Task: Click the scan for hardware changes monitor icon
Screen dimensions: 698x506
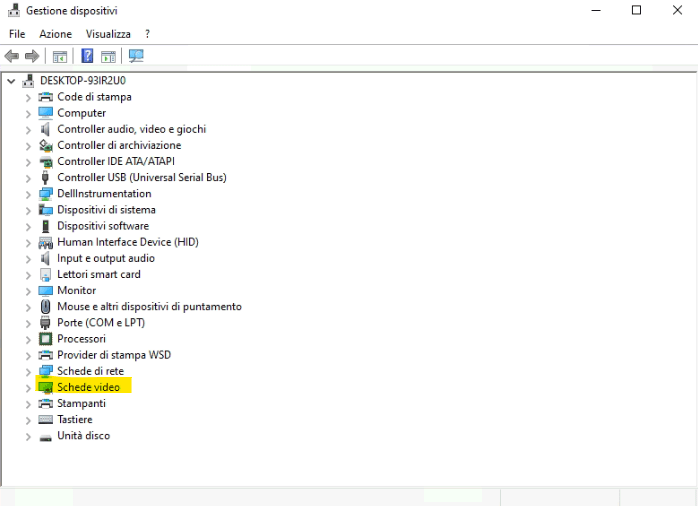Action: (x=136, y=56)
